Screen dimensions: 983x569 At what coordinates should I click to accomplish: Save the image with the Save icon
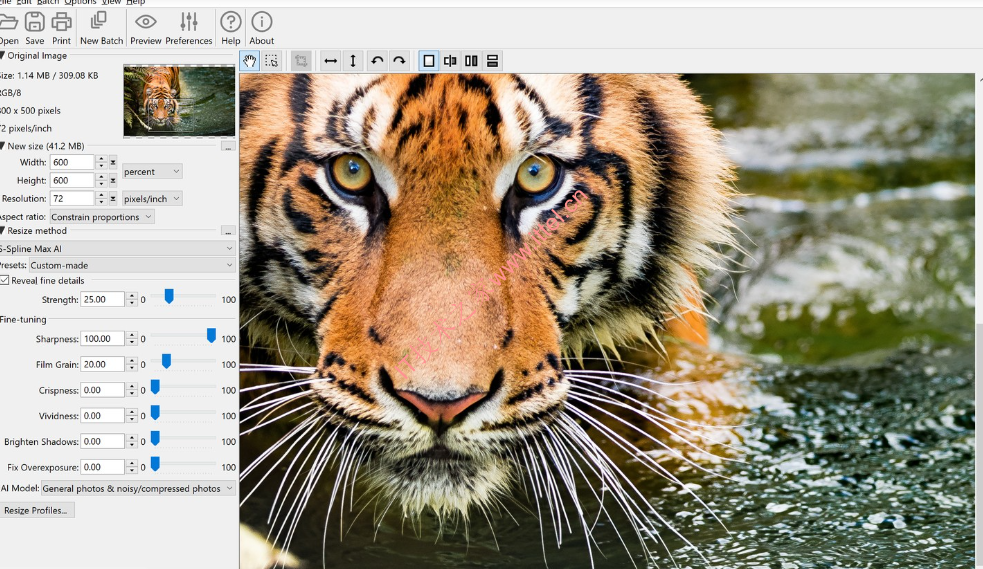[x=34, y=23]
